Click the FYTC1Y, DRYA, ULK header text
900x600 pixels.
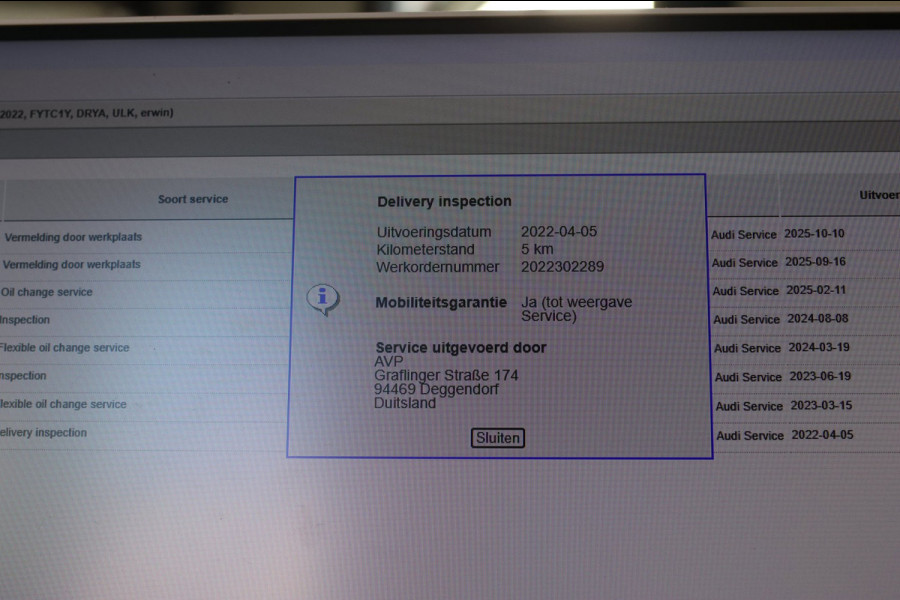82,113
